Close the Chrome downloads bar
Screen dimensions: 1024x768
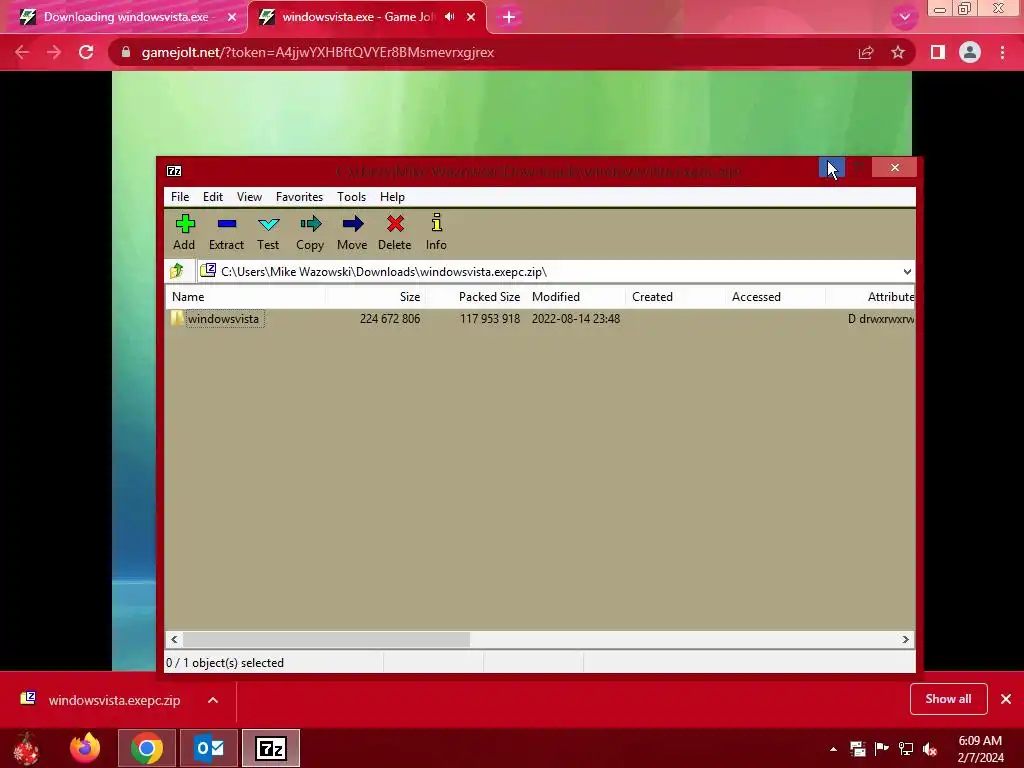point(1006,699)
